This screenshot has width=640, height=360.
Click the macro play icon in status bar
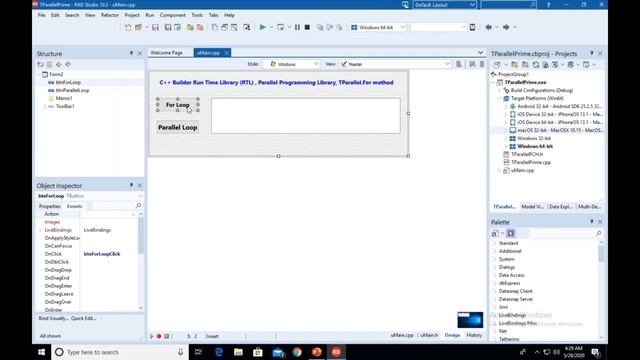tap(152, 336)
